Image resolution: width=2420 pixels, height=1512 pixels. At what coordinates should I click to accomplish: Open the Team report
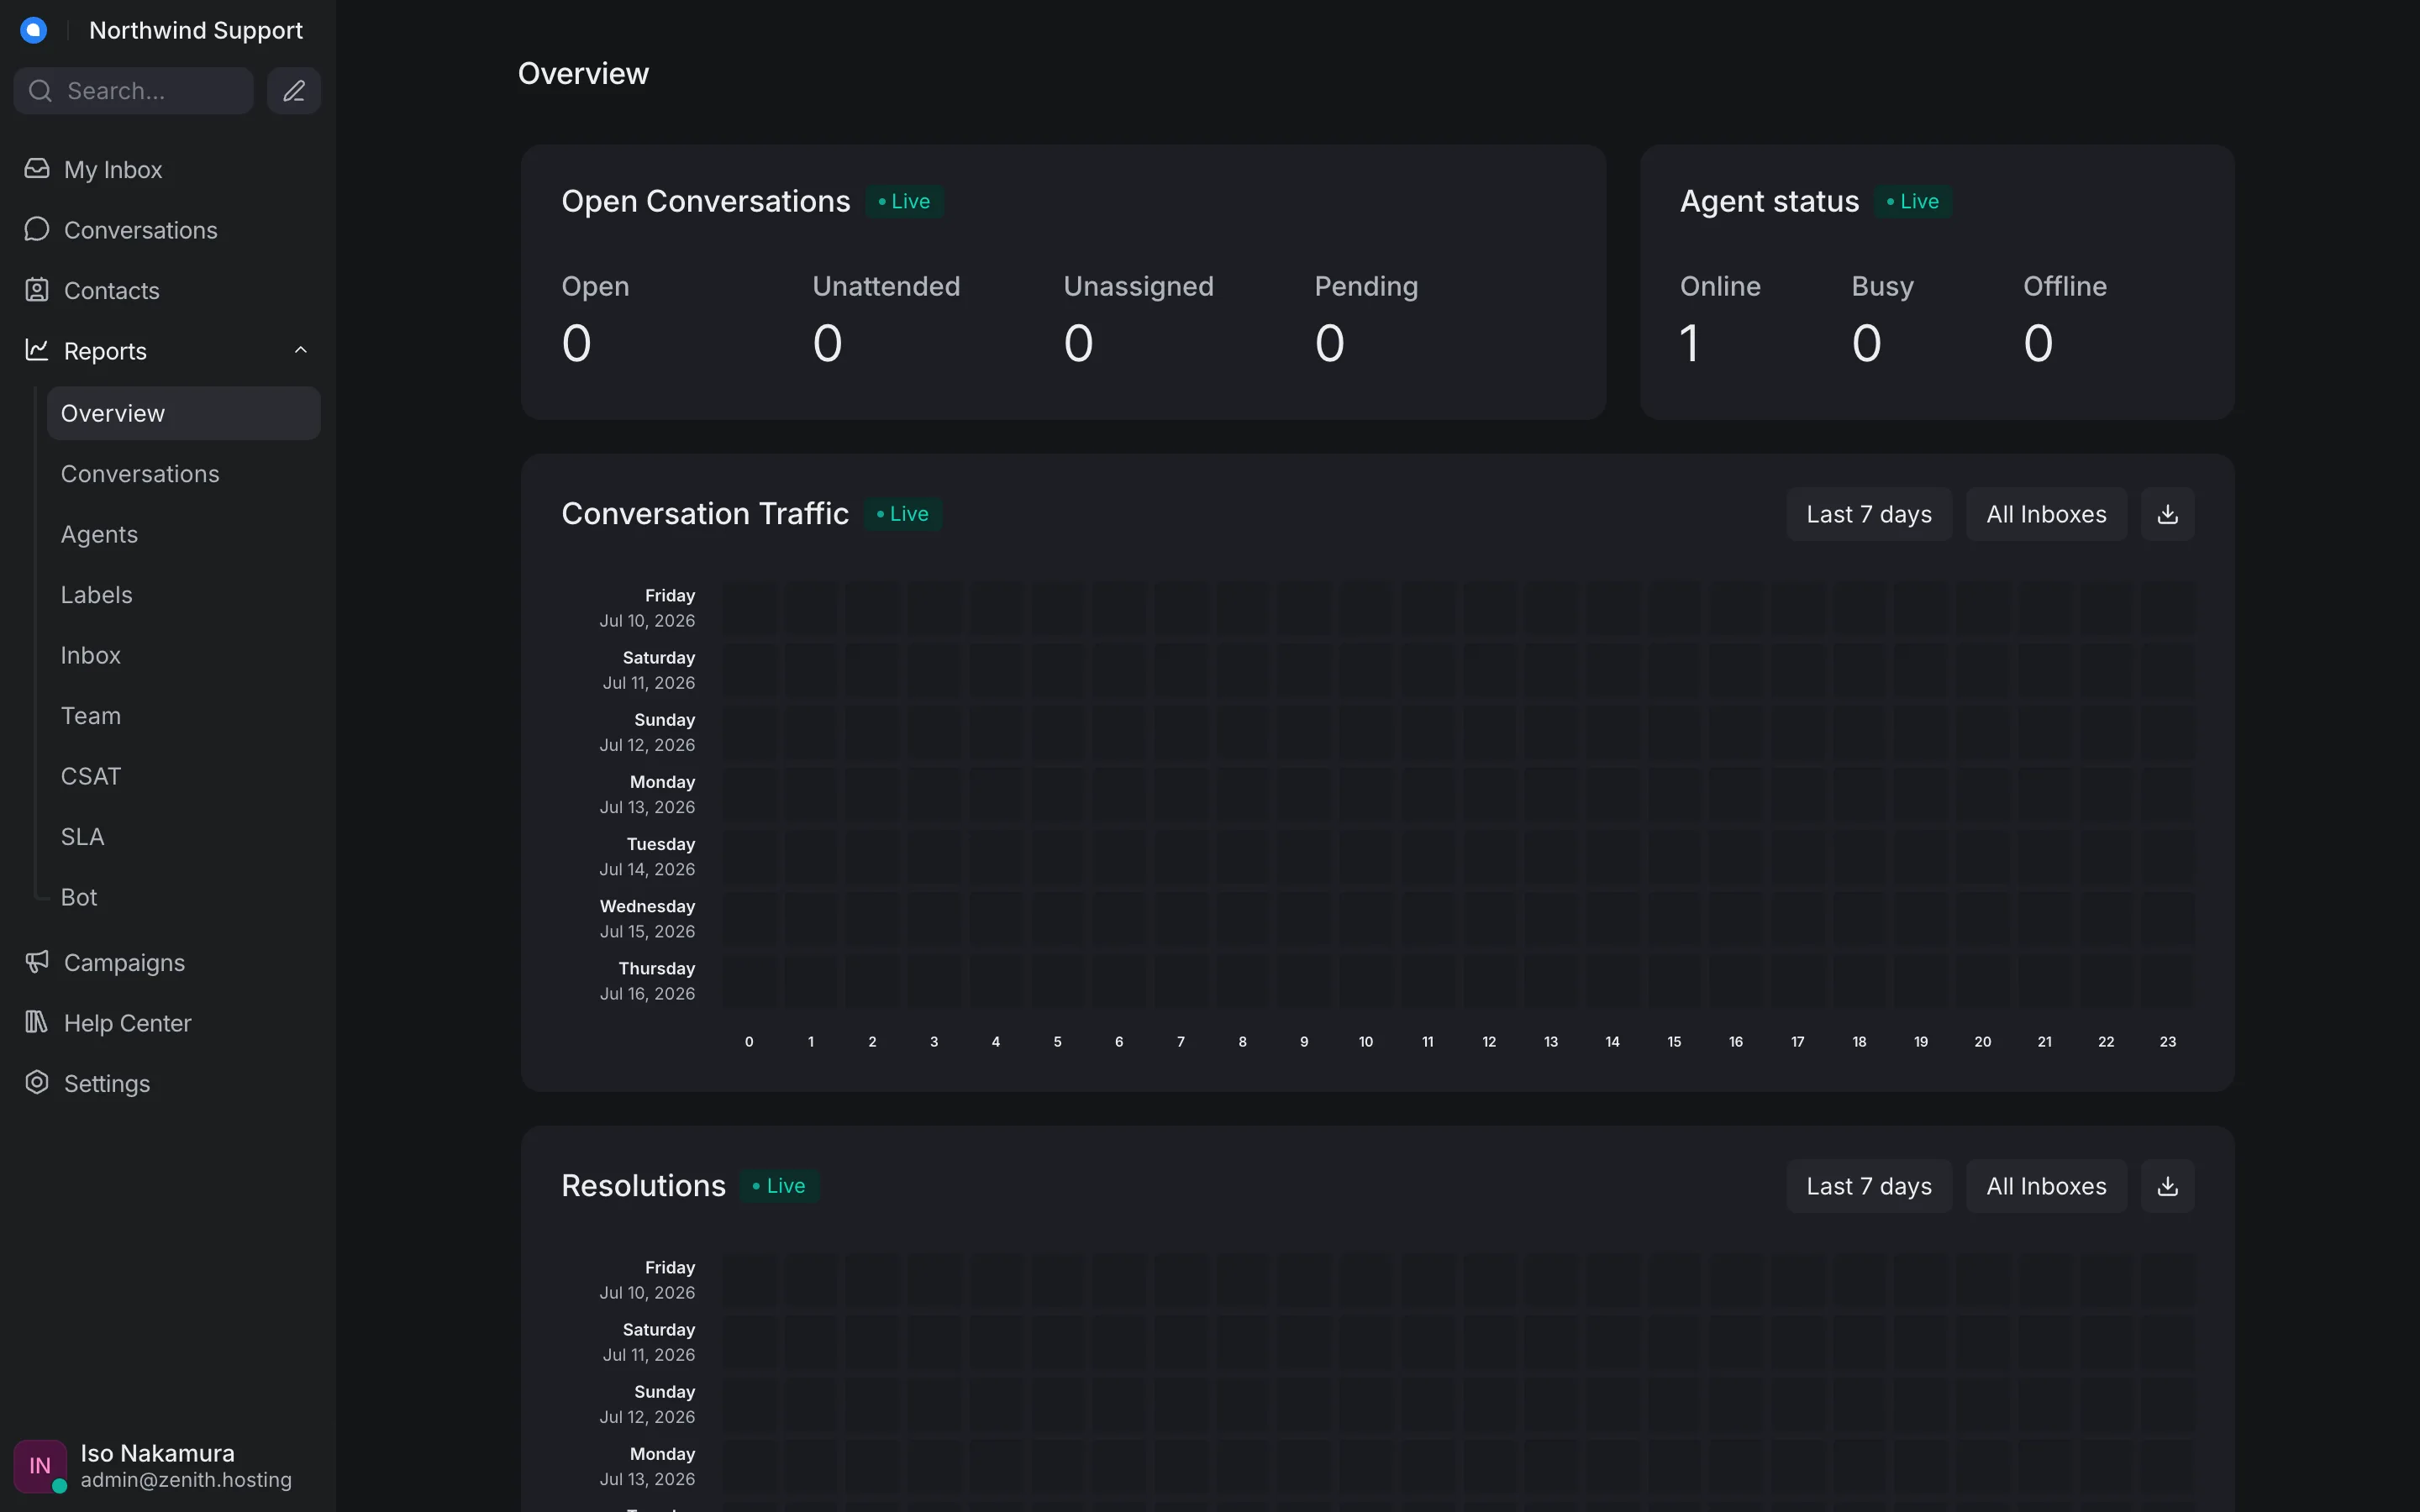pyautogui.click(x=184, y=716)
